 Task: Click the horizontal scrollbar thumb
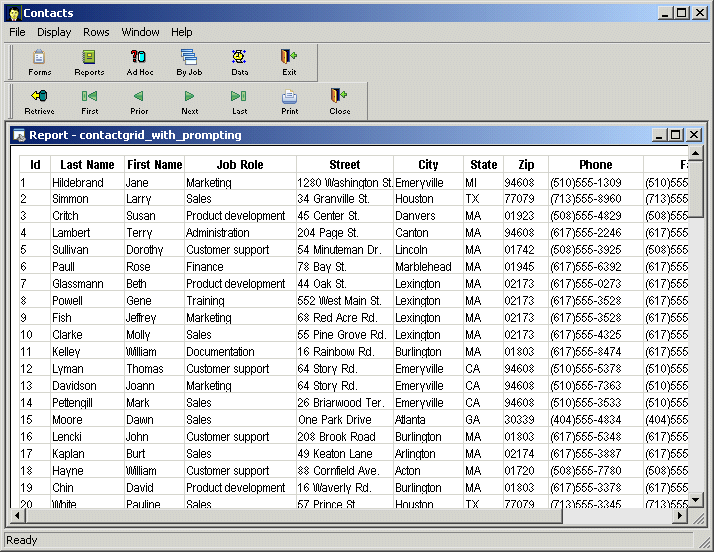pyautogui.click(x=294, y=516)
